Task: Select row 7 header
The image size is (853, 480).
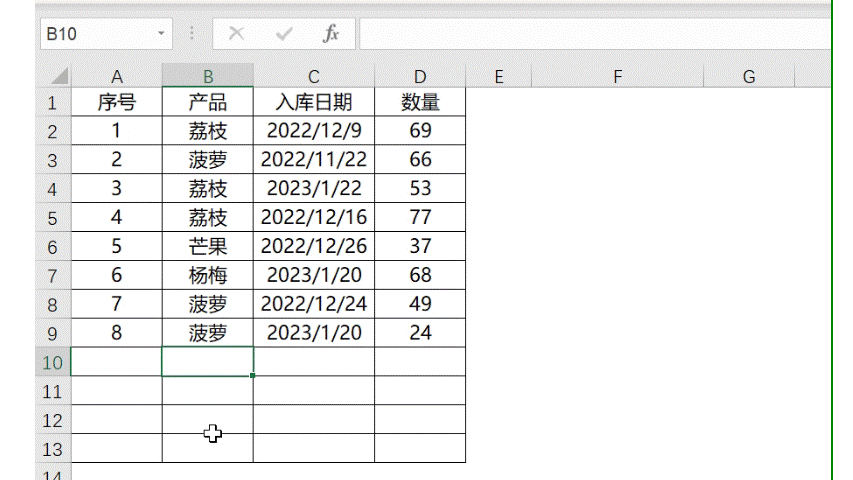Action: (52, 275)
